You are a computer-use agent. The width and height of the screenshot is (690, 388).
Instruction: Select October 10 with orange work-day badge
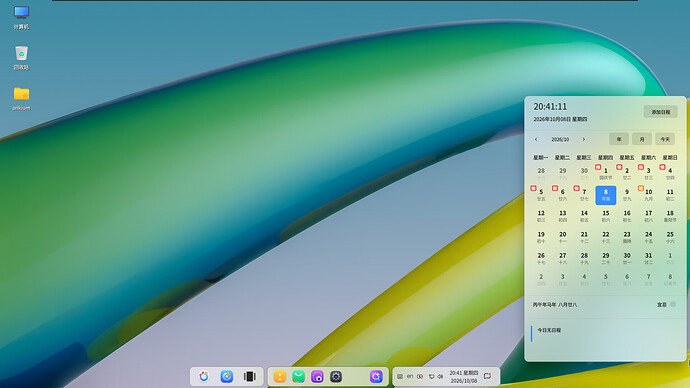(x=649, y=195)
